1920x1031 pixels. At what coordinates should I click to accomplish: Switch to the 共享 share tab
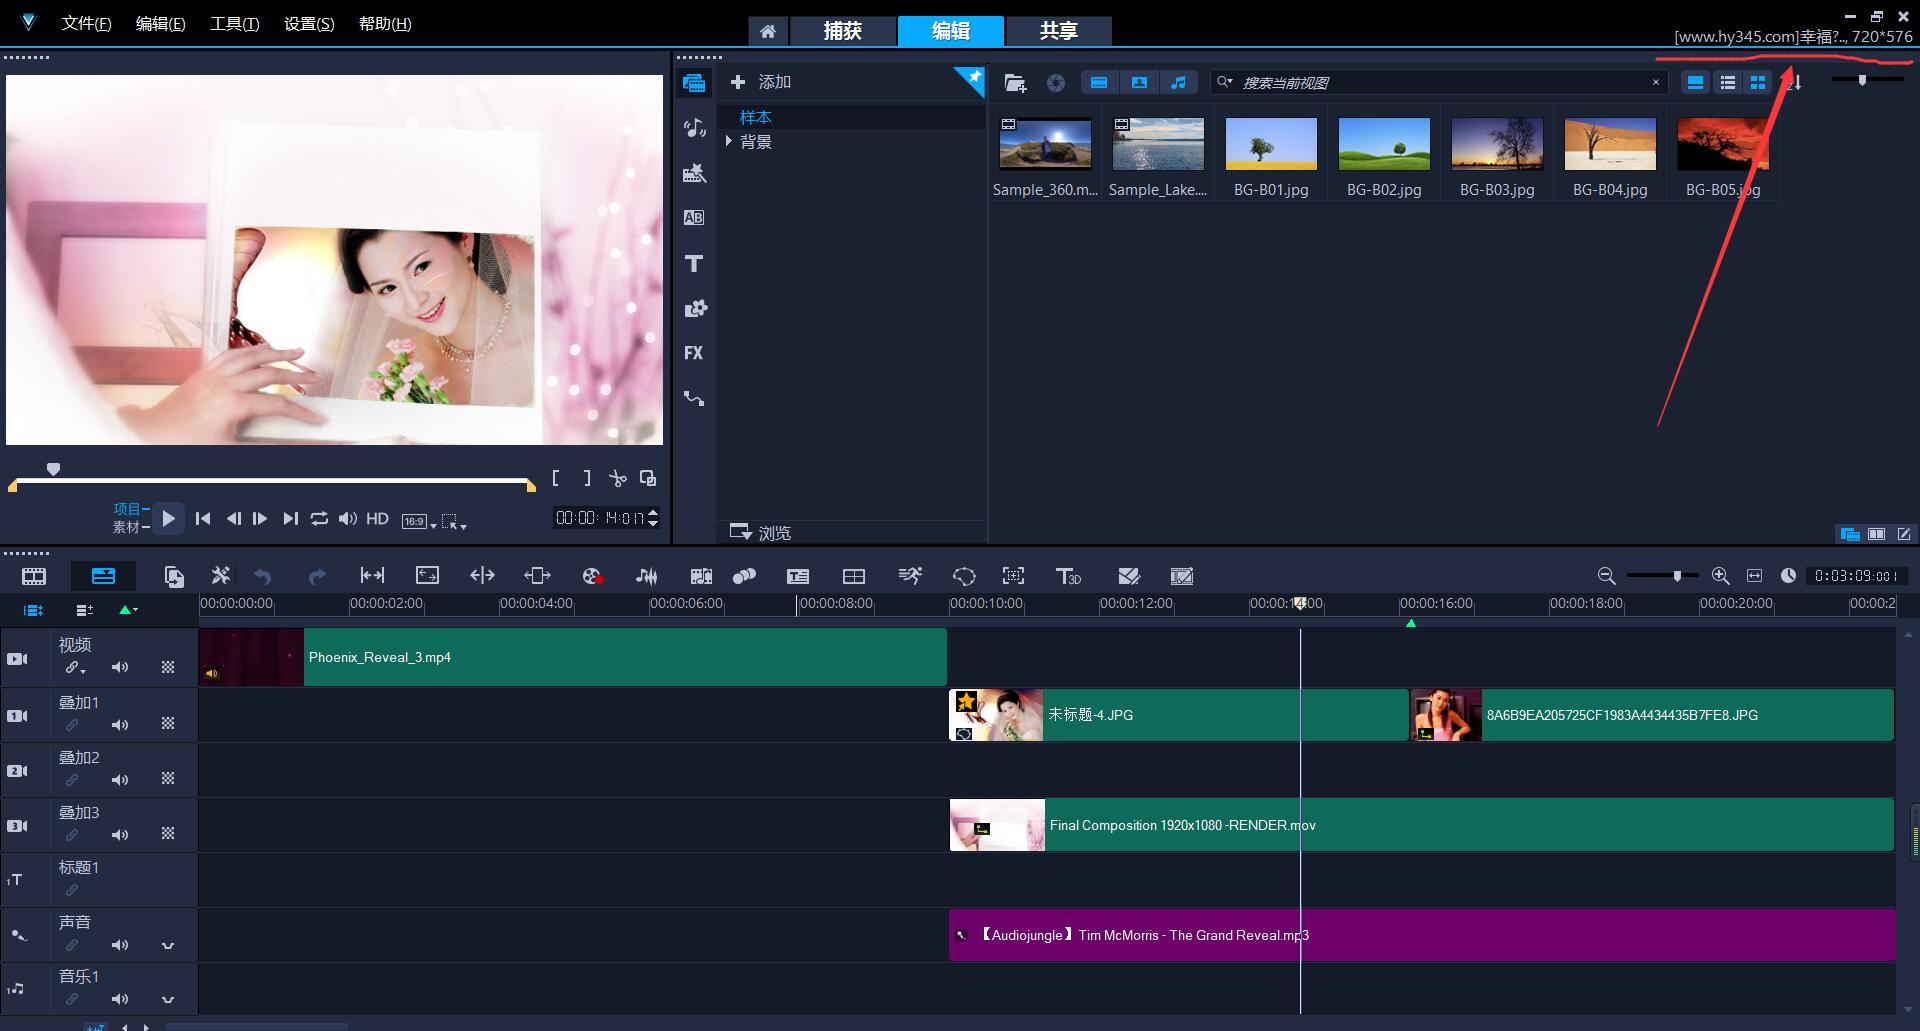click(x=1058, y=31)
